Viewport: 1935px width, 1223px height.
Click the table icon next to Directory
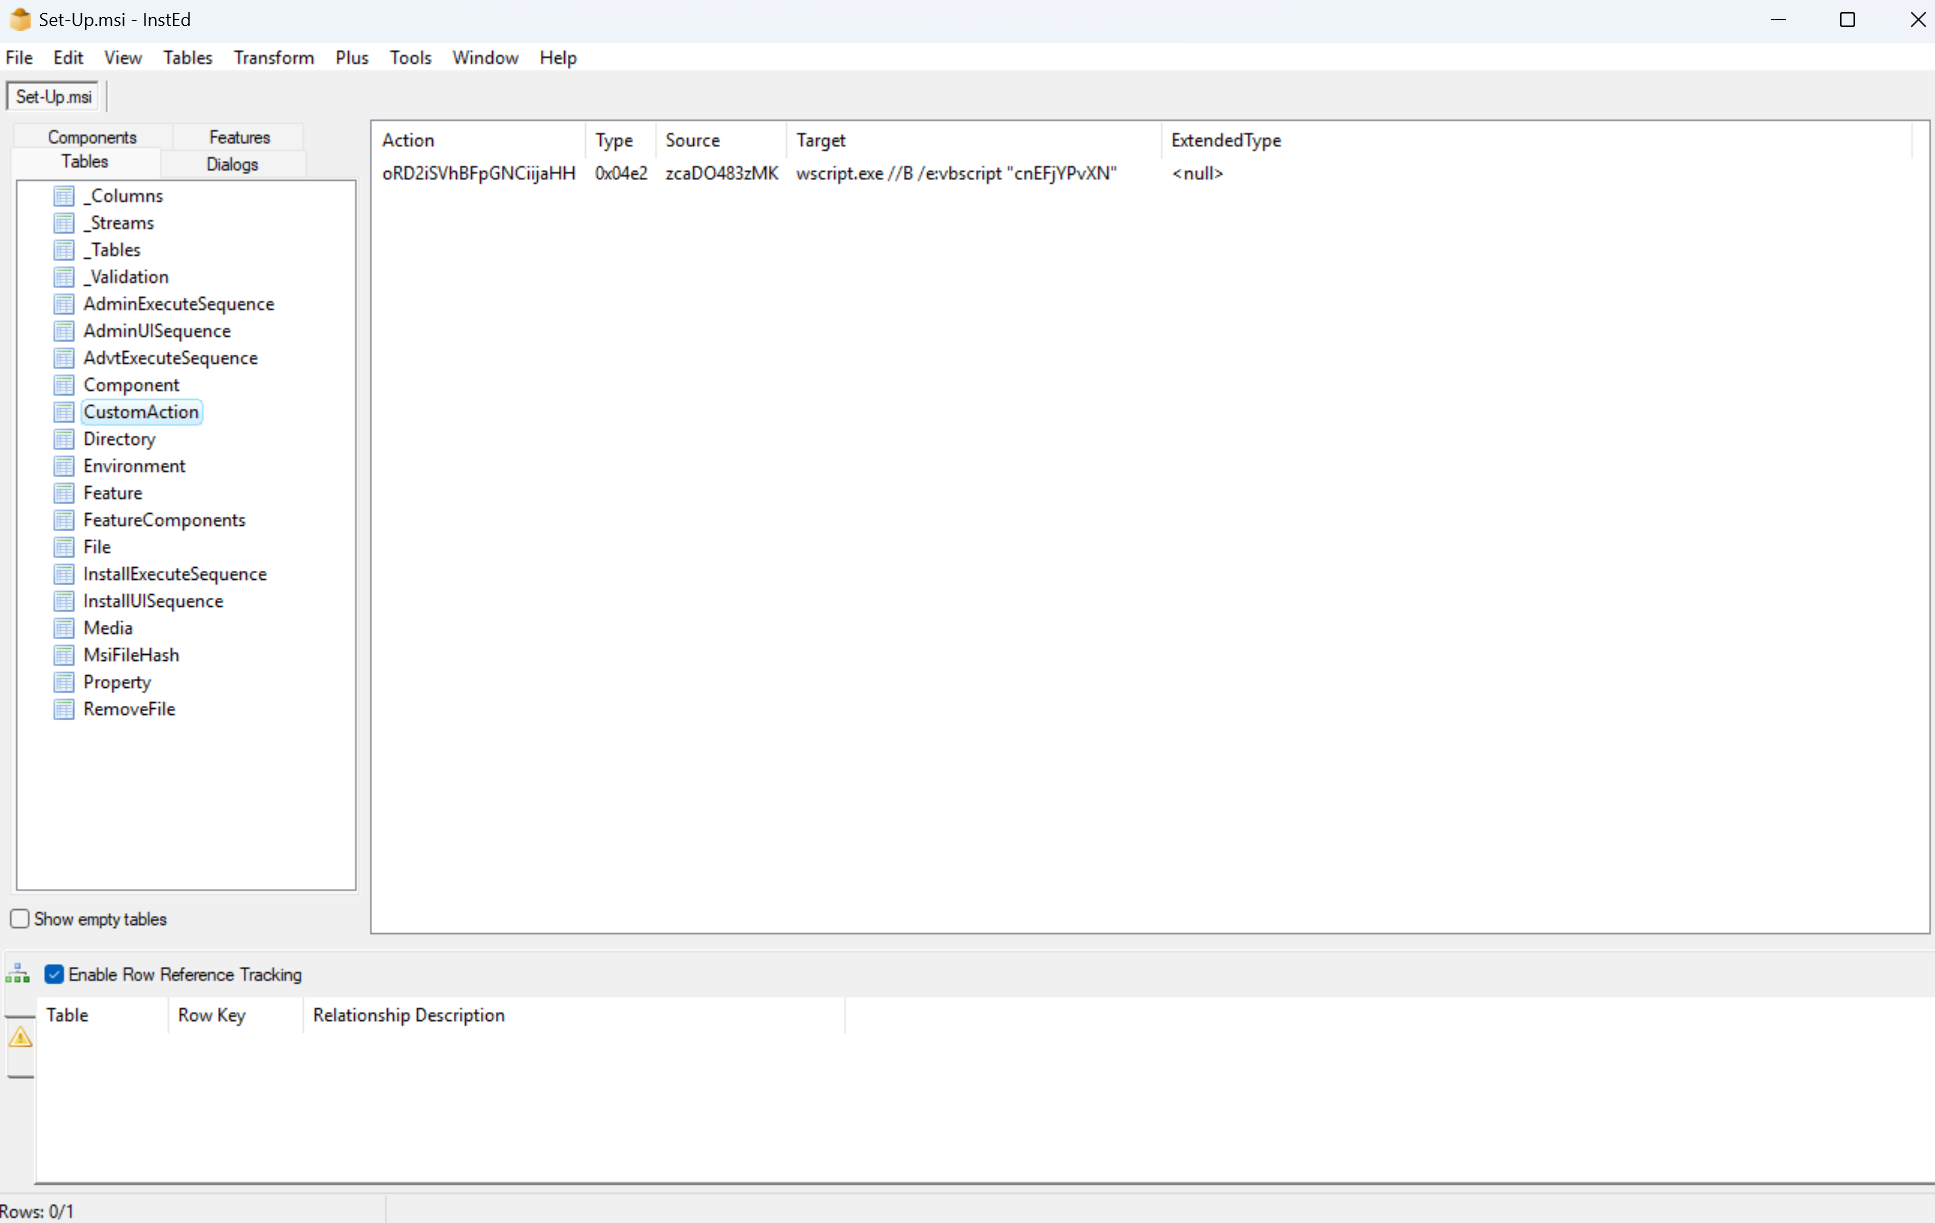(64, 439)
